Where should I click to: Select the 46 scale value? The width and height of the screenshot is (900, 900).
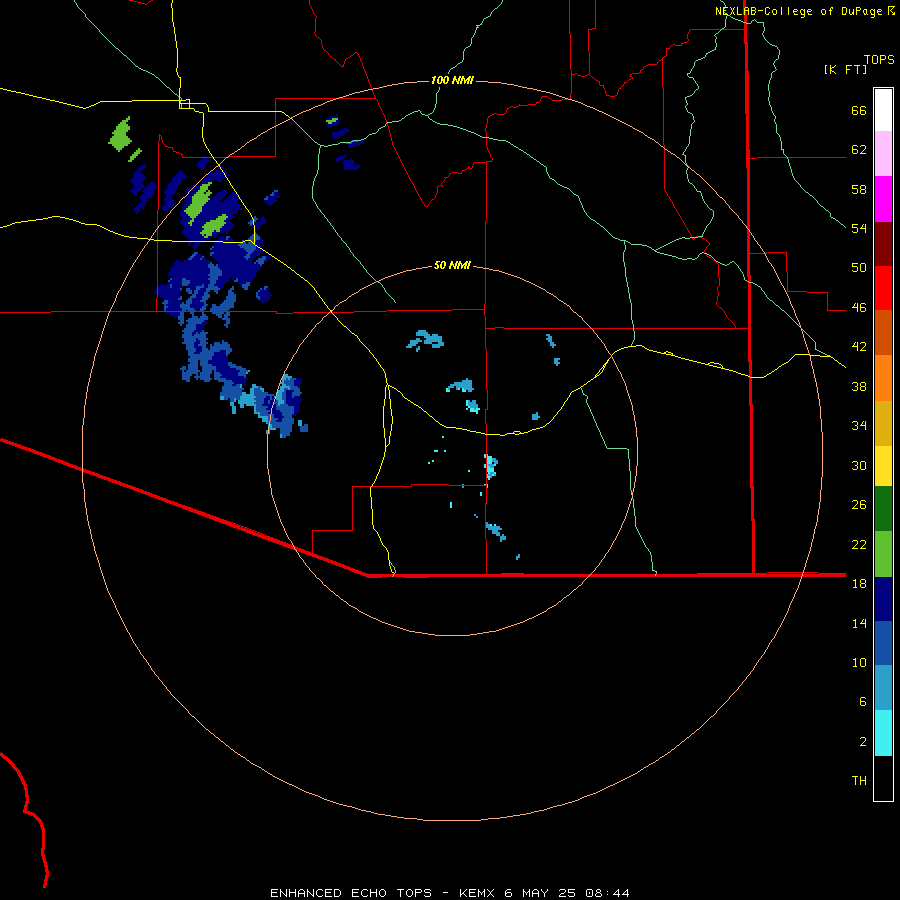pos(859,308)
